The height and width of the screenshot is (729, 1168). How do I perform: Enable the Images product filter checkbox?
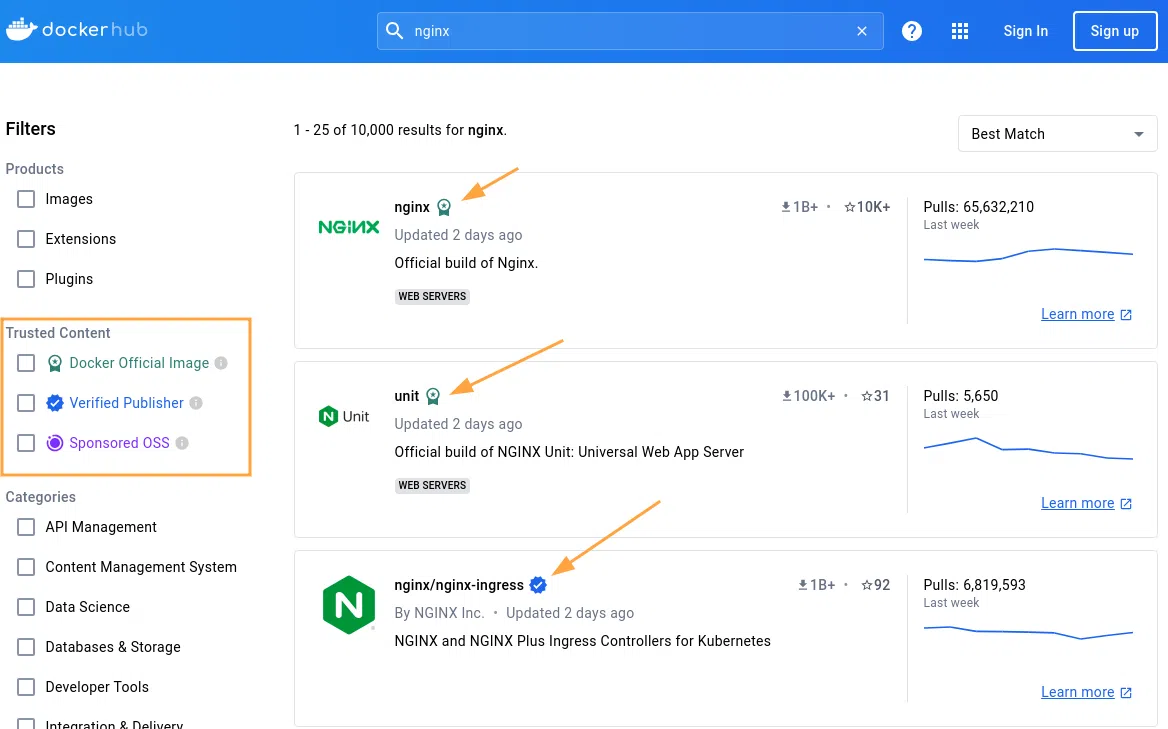click(x=26, y=199)
